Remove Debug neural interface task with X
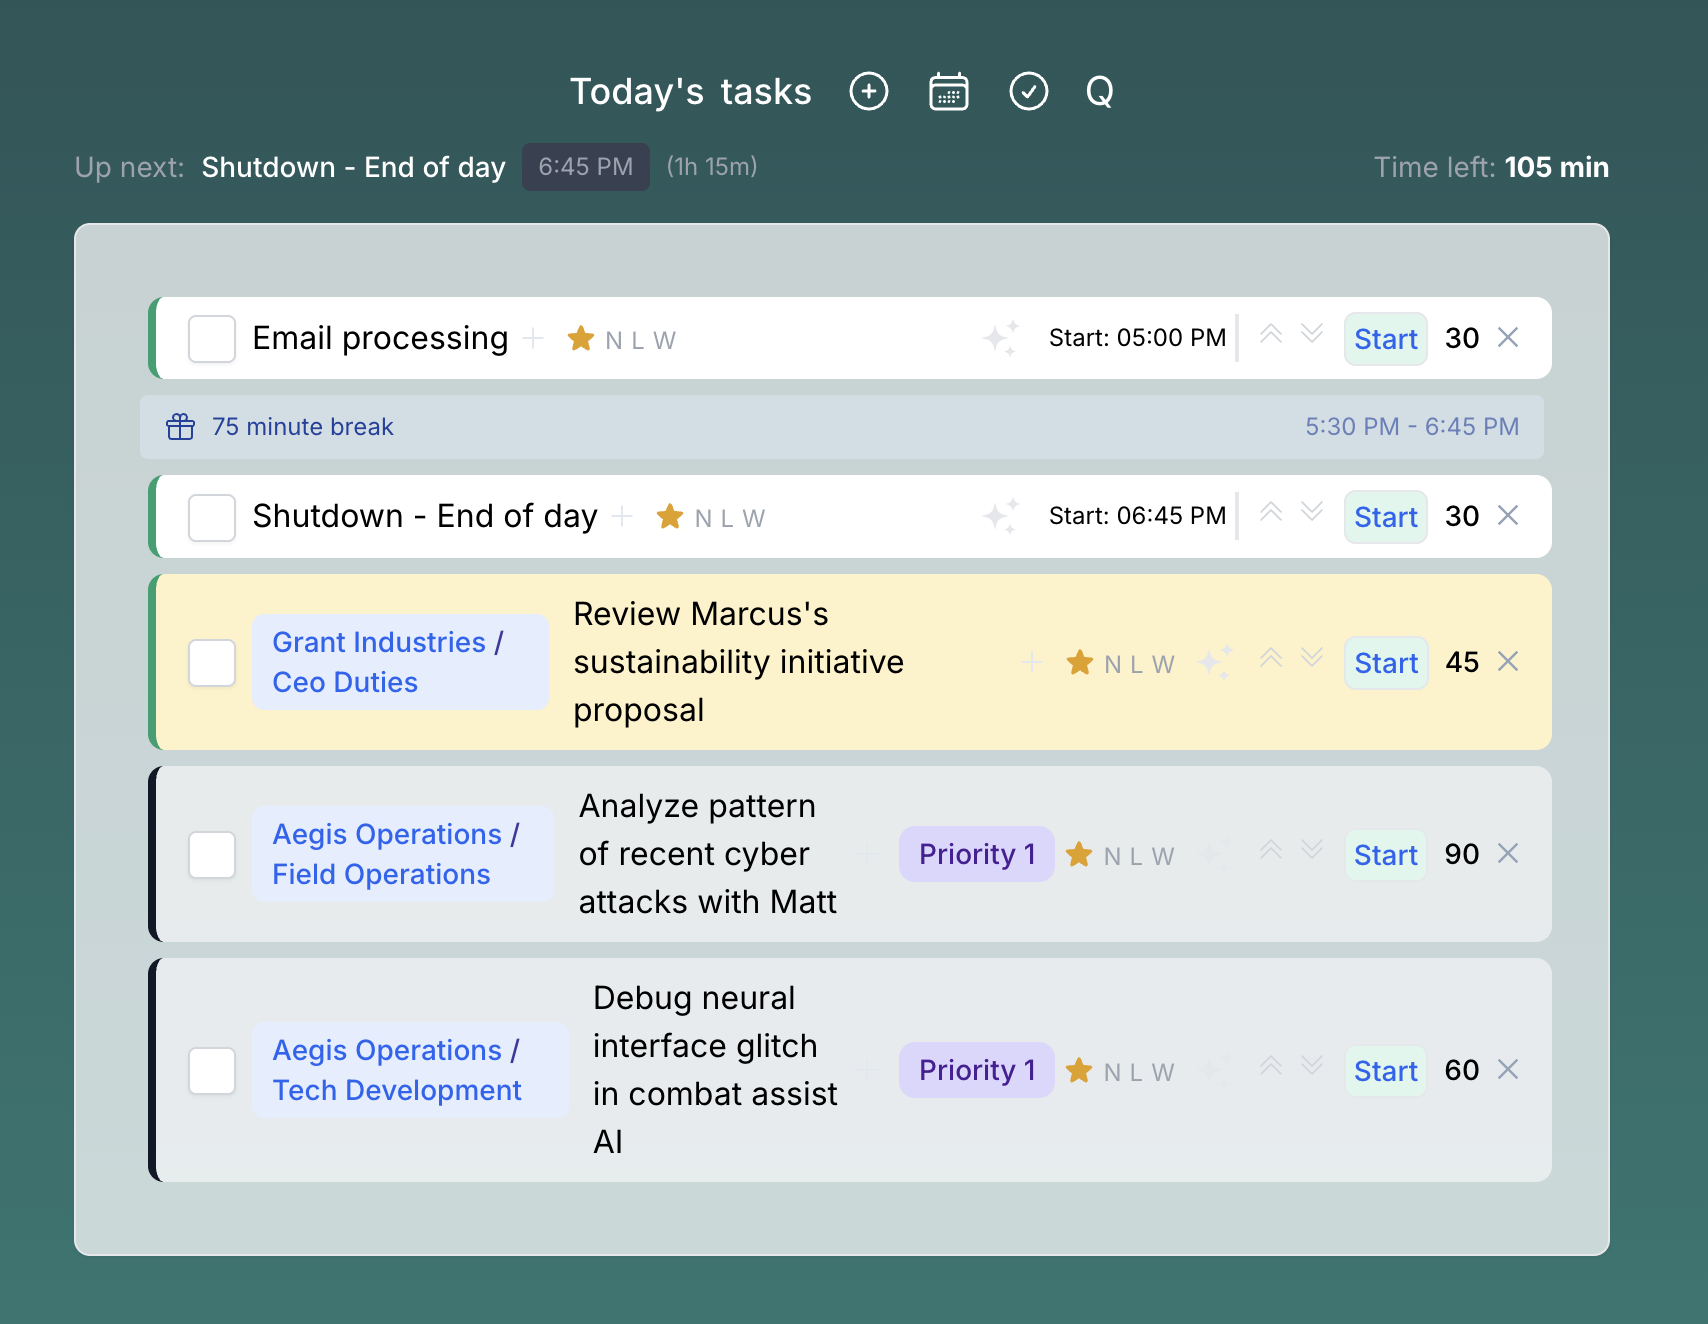 tap(1508, 1069)
